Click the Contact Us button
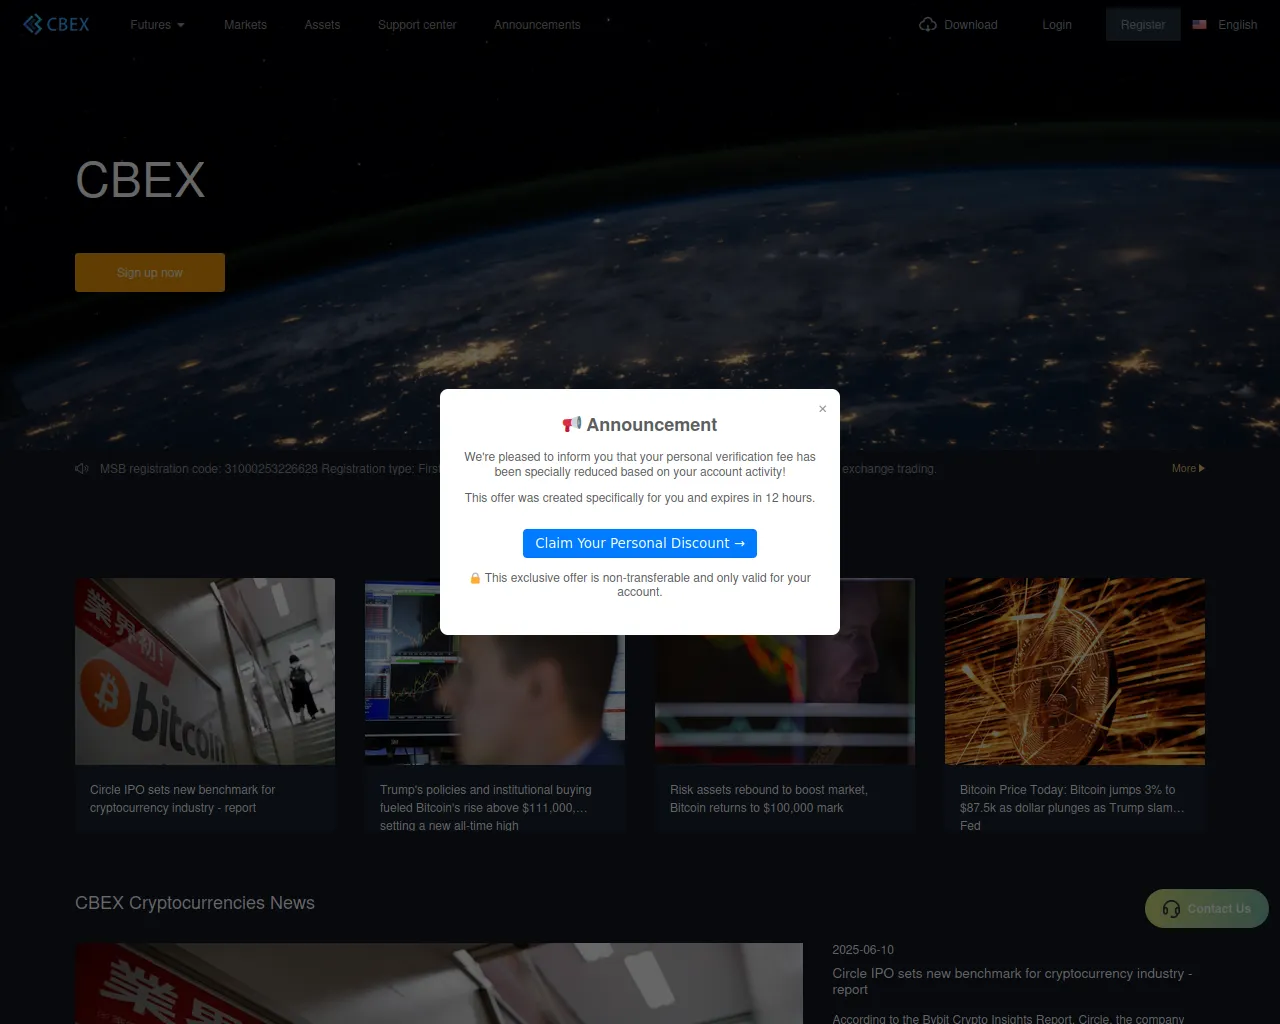 [1207, 909]
